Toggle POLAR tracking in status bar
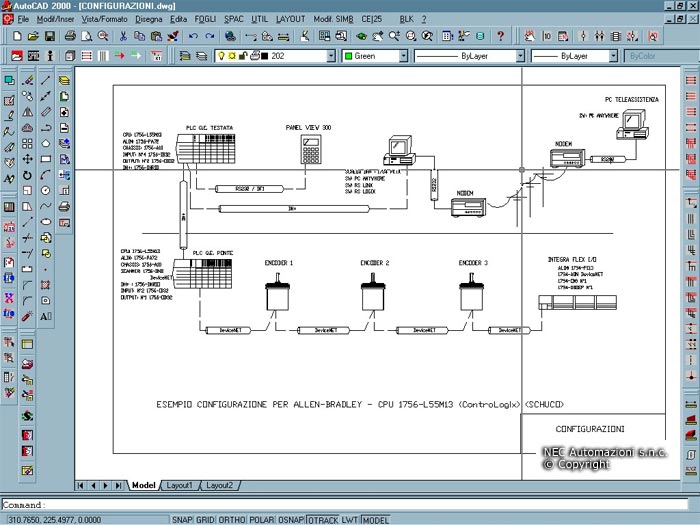 pos(262,520)
